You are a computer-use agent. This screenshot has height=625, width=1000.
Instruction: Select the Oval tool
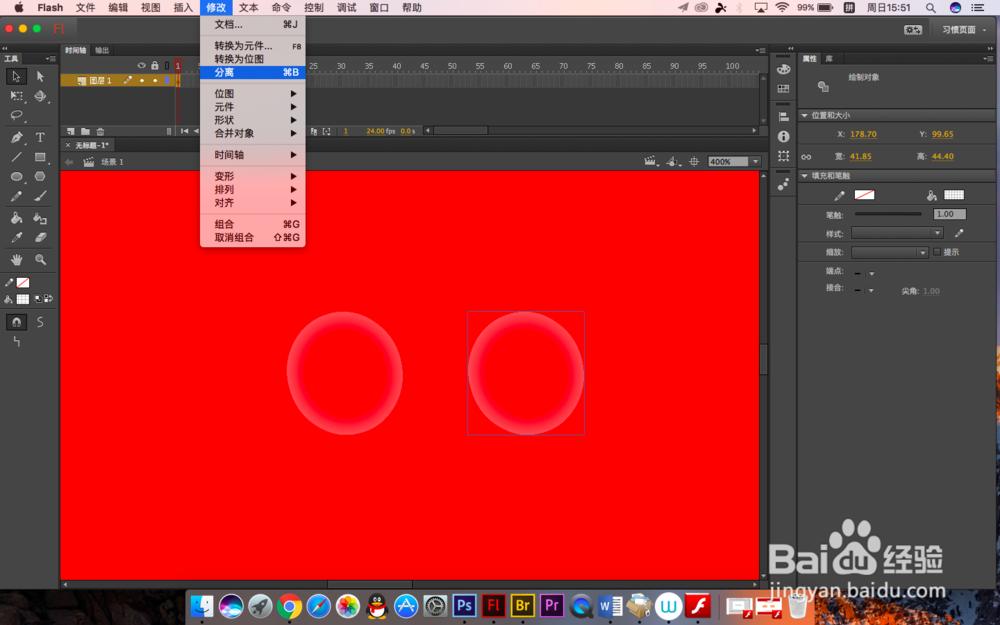(x=16, y=176)
